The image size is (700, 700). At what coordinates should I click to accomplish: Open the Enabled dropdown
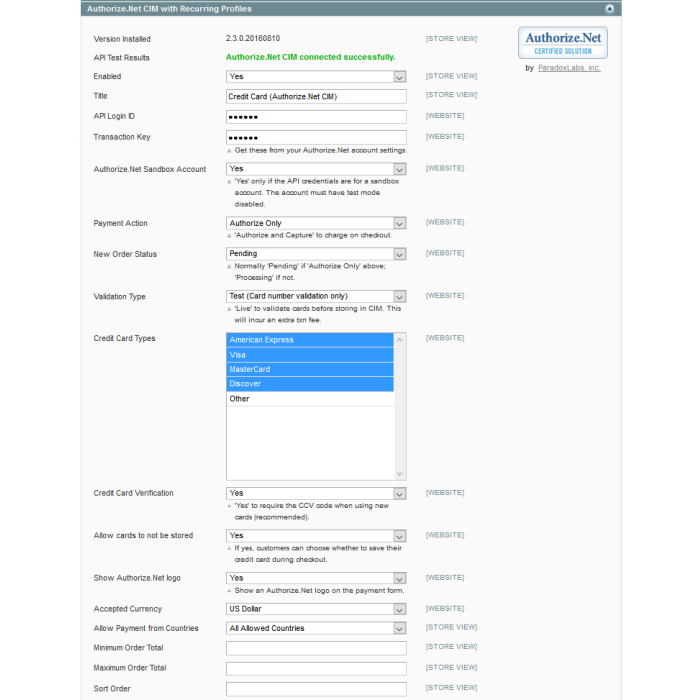(316, 77)
